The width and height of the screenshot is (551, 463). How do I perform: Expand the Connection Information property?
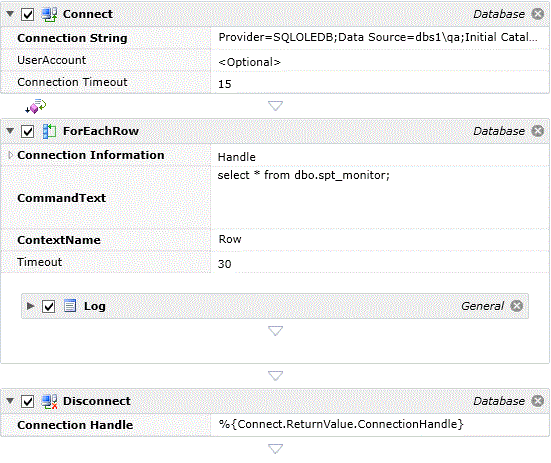[x=10, y=155]
